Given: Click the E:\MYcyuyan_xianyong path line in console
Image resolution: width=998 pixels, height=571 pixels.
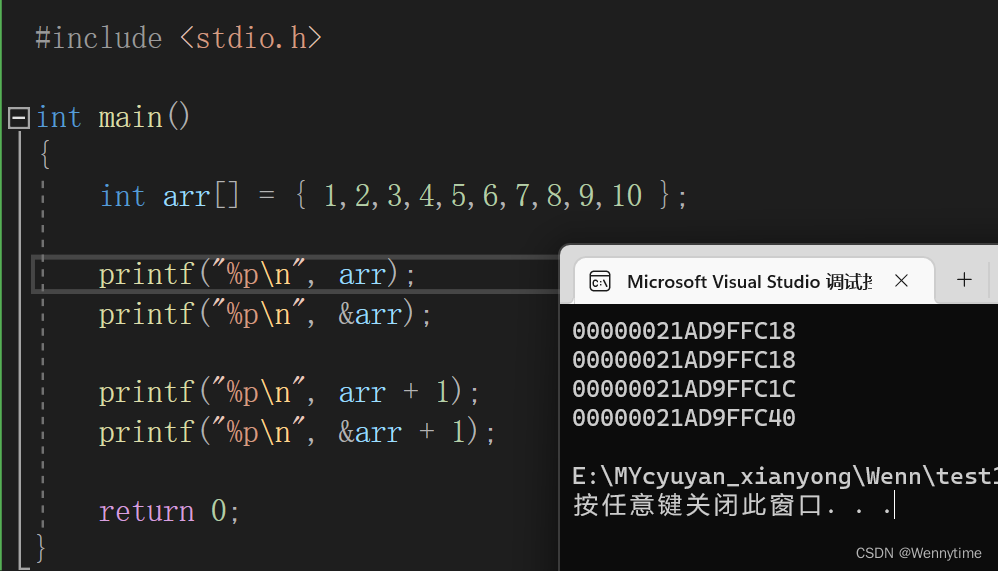Looking at the screenshot, I should pyautogui.click(x=784, y=476).
